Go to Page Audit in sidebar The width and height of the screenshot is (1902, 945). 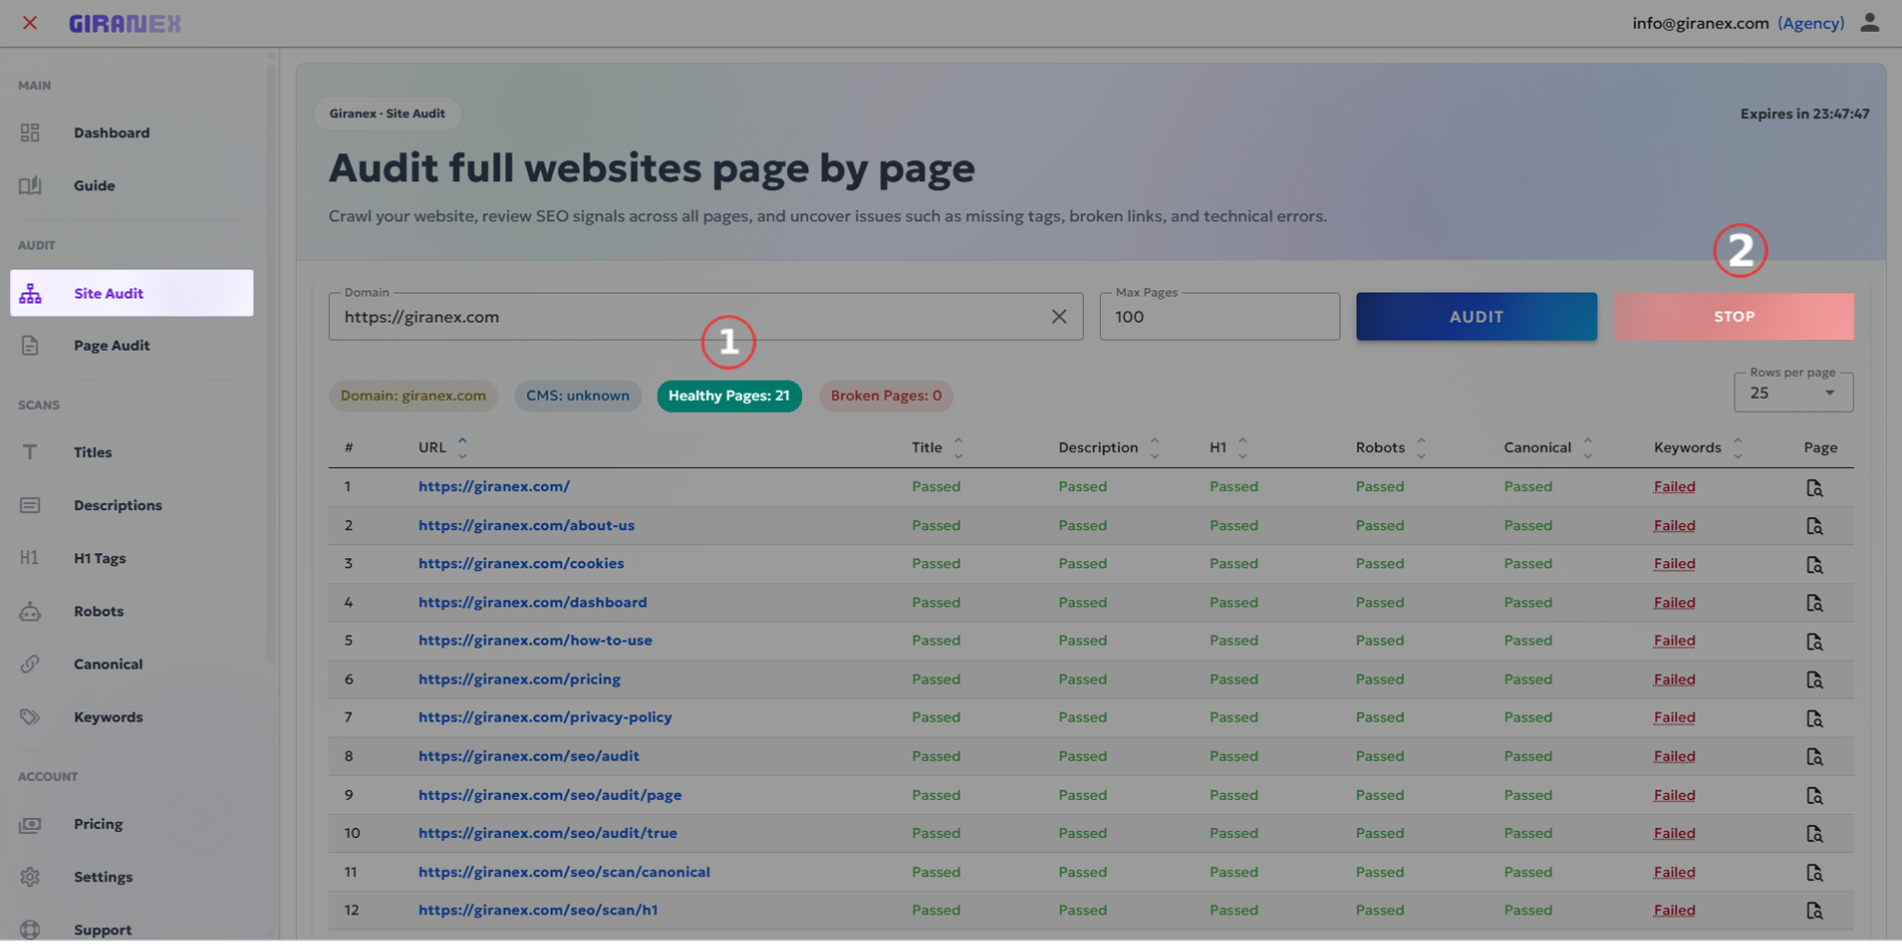(131, 346)
